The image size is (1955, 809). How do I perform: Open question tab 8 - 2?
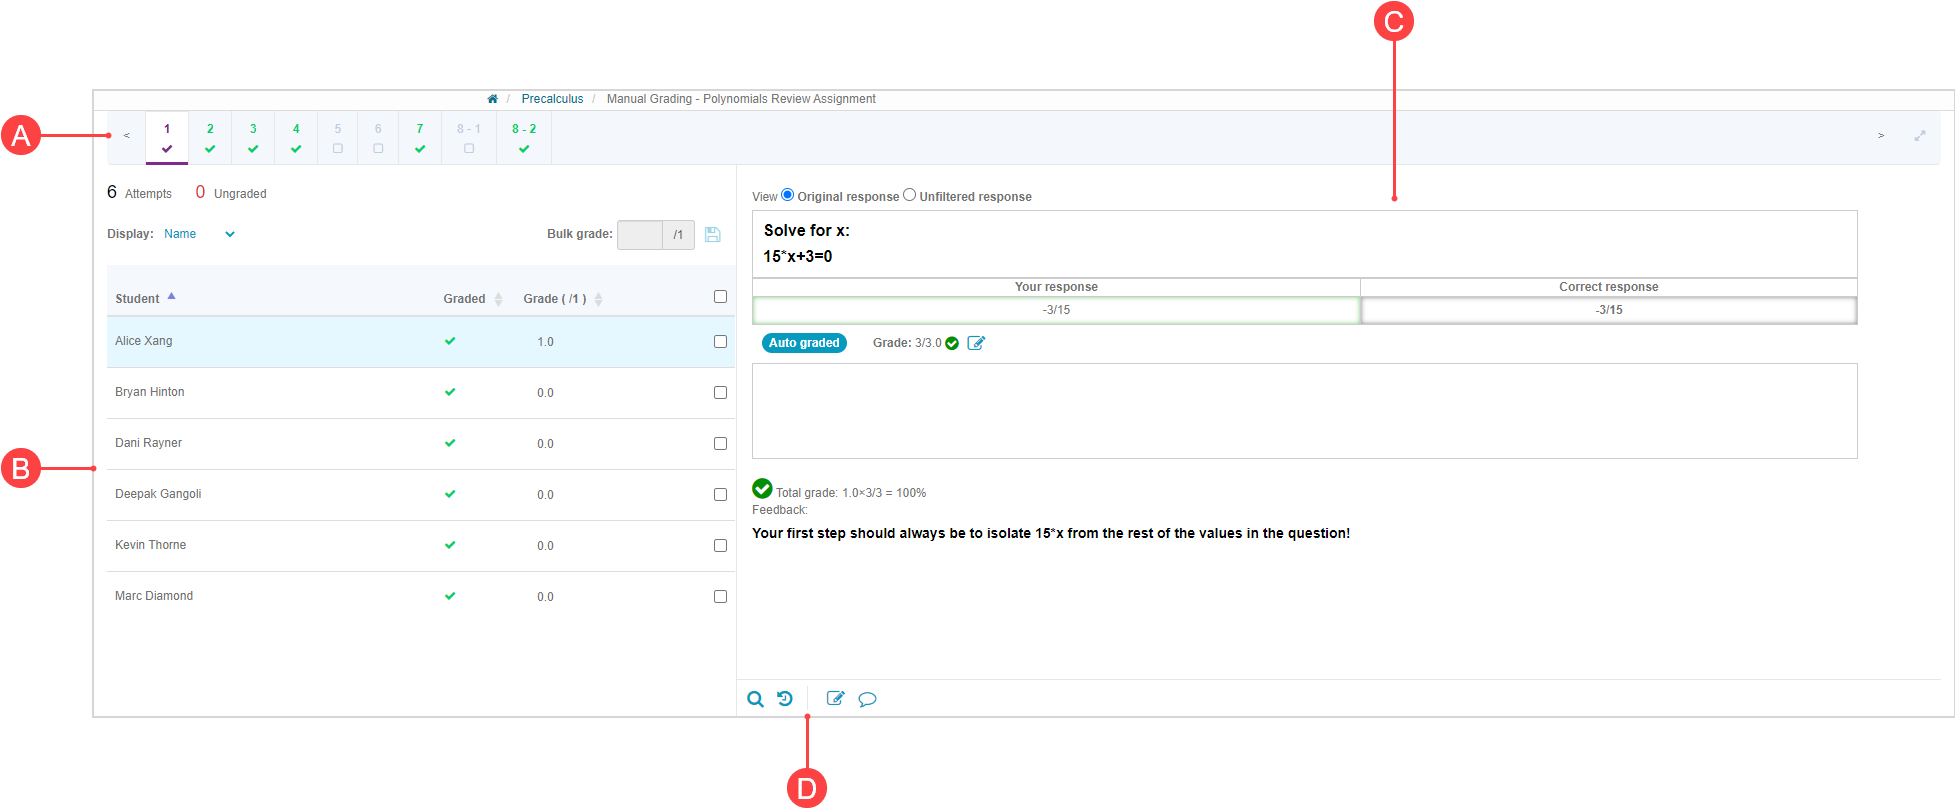(x=524, y=137)
